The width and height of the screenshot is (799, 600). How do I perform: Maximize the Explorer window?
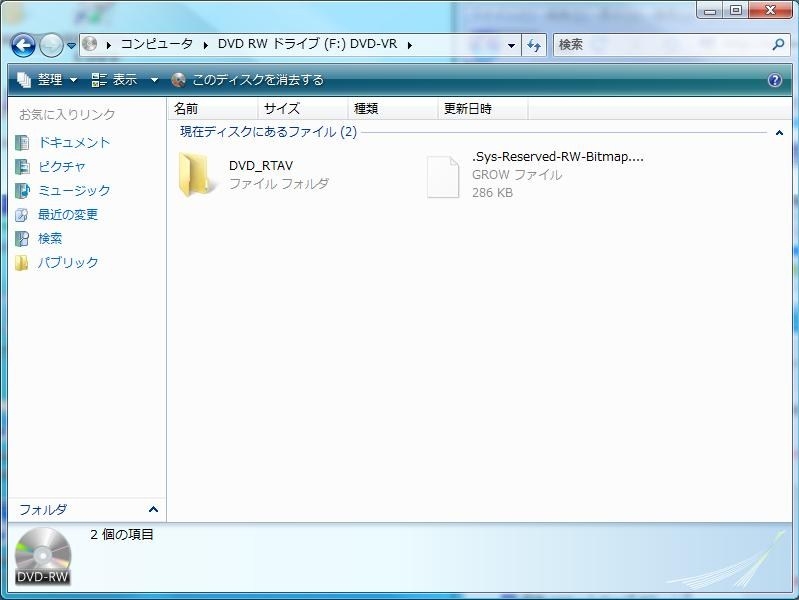coord(735,10)
